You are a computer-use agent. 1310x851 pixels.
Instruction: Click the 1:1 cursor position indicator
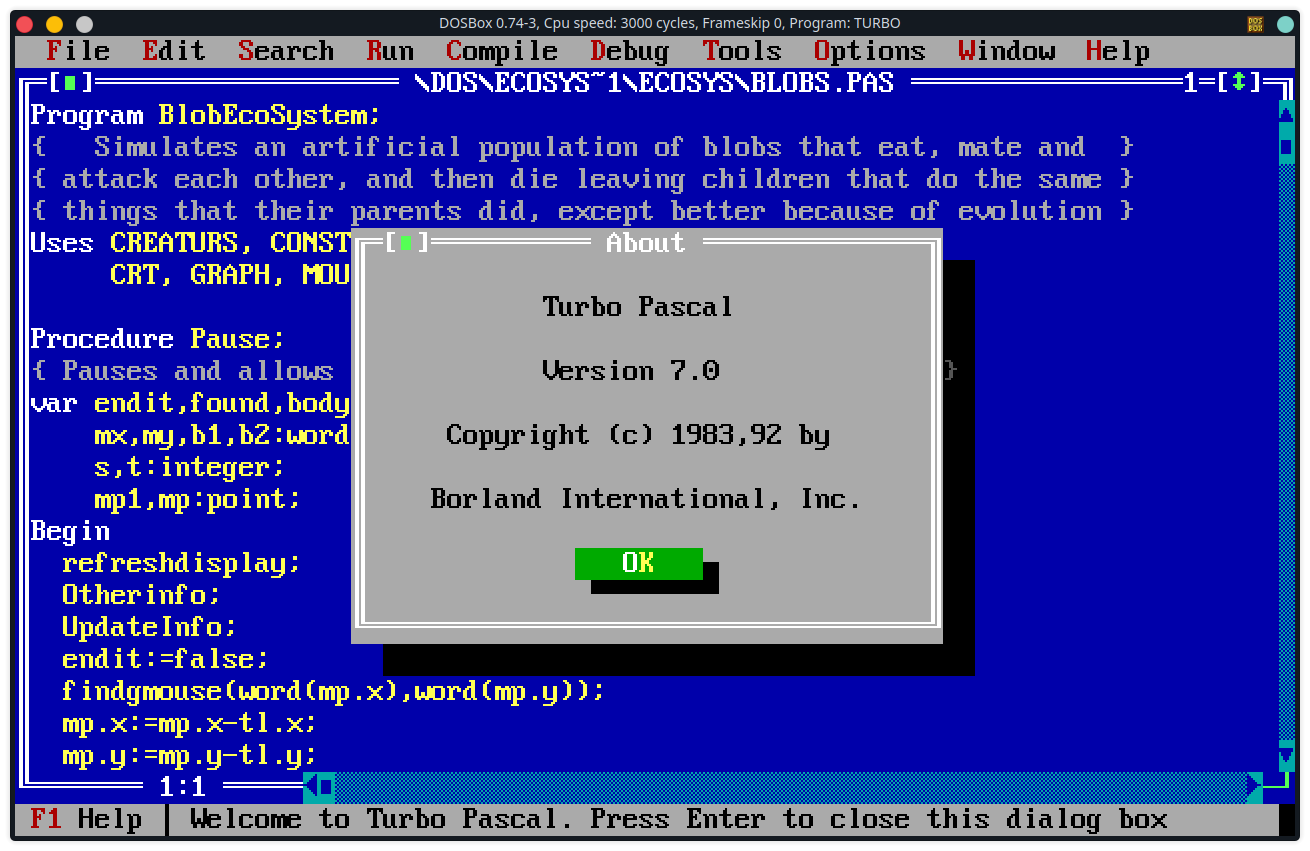[182, 787]
